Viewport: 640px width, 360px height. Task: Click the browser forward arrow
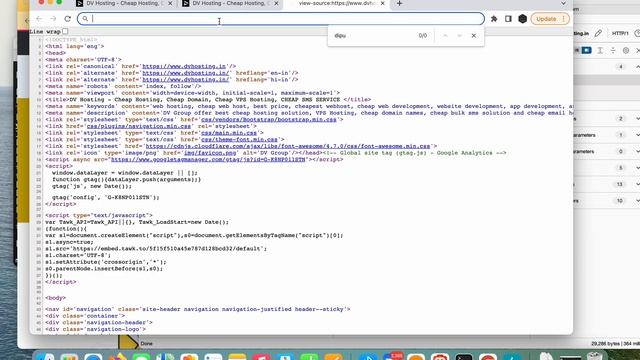click(53, 19)
